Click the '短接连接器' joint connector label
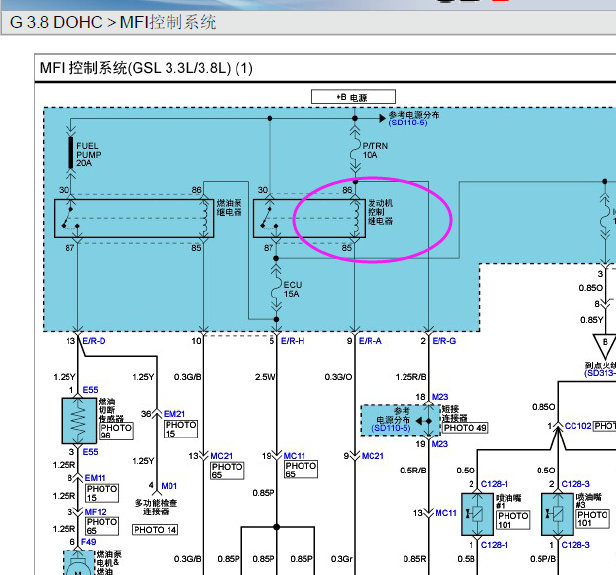The height and width of the screenshot is (575, 616). 455,414
